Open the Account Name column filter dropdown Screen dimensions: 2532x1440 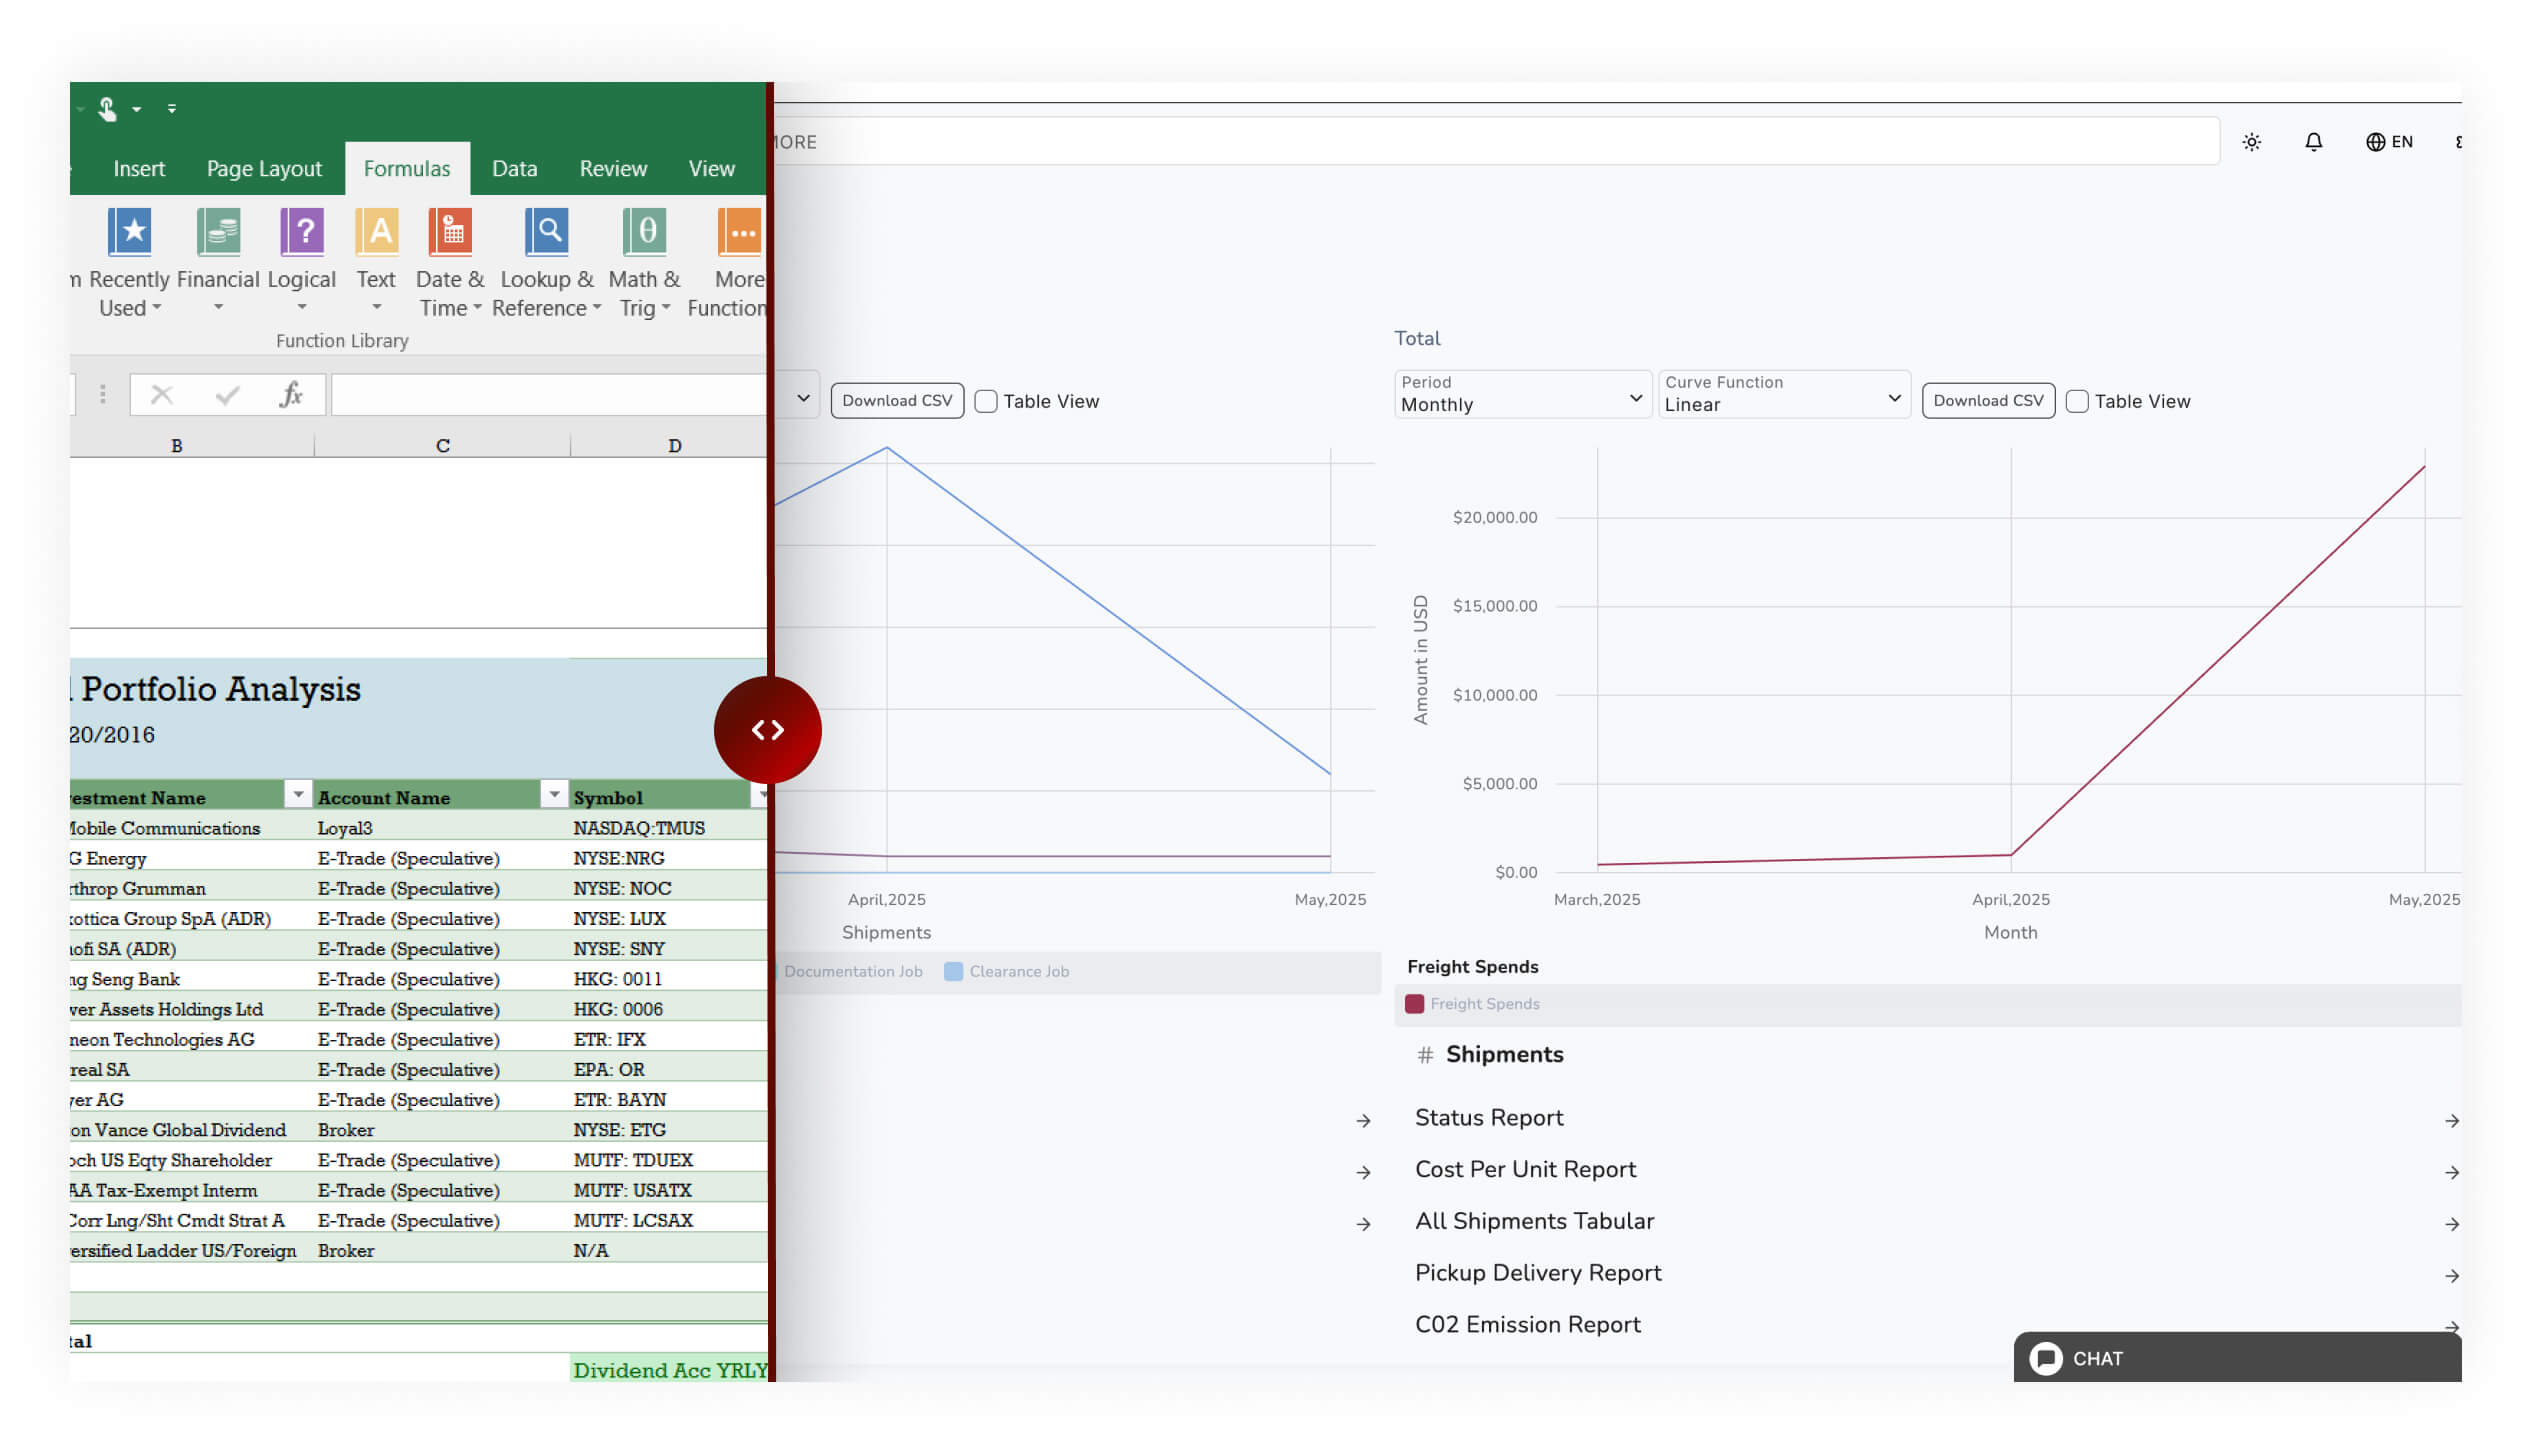553,794
